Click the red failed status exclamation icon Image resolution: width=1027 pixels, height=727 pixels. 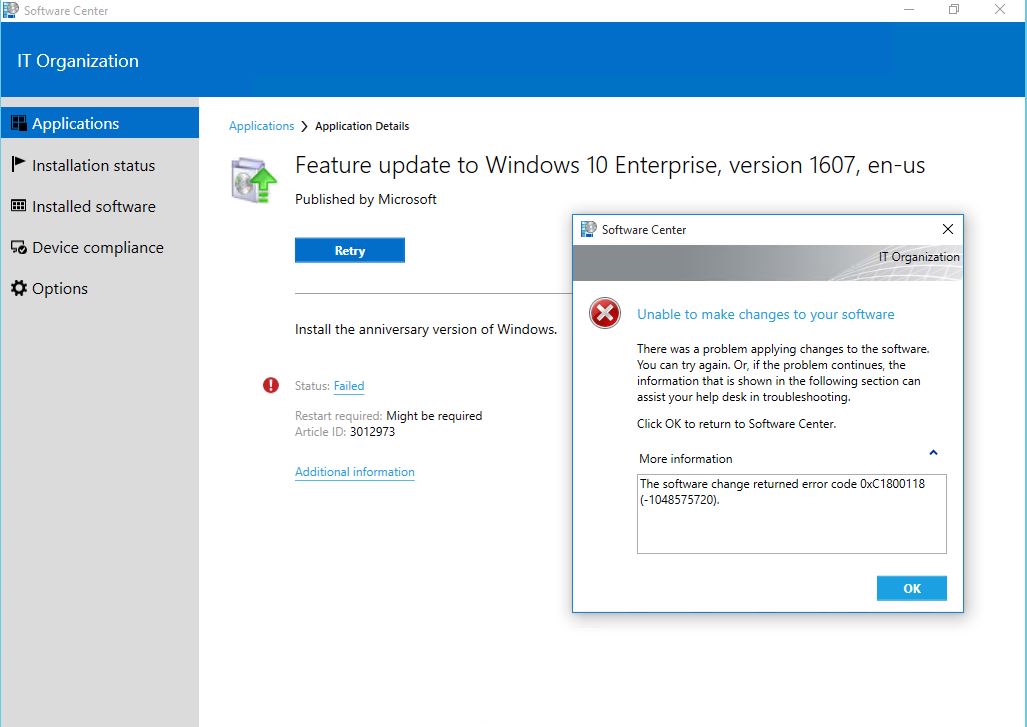pos(271,385)
